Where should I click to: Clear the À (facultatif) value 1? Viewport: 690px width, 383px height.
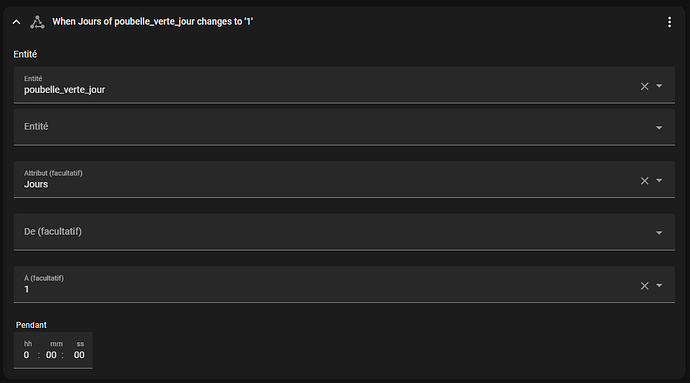(x=644, y=286)
